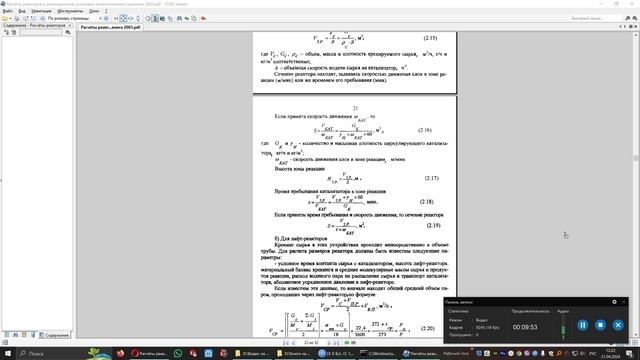Click the print icon in the toolbar
The image size is (640, 360).
(17, 18)
